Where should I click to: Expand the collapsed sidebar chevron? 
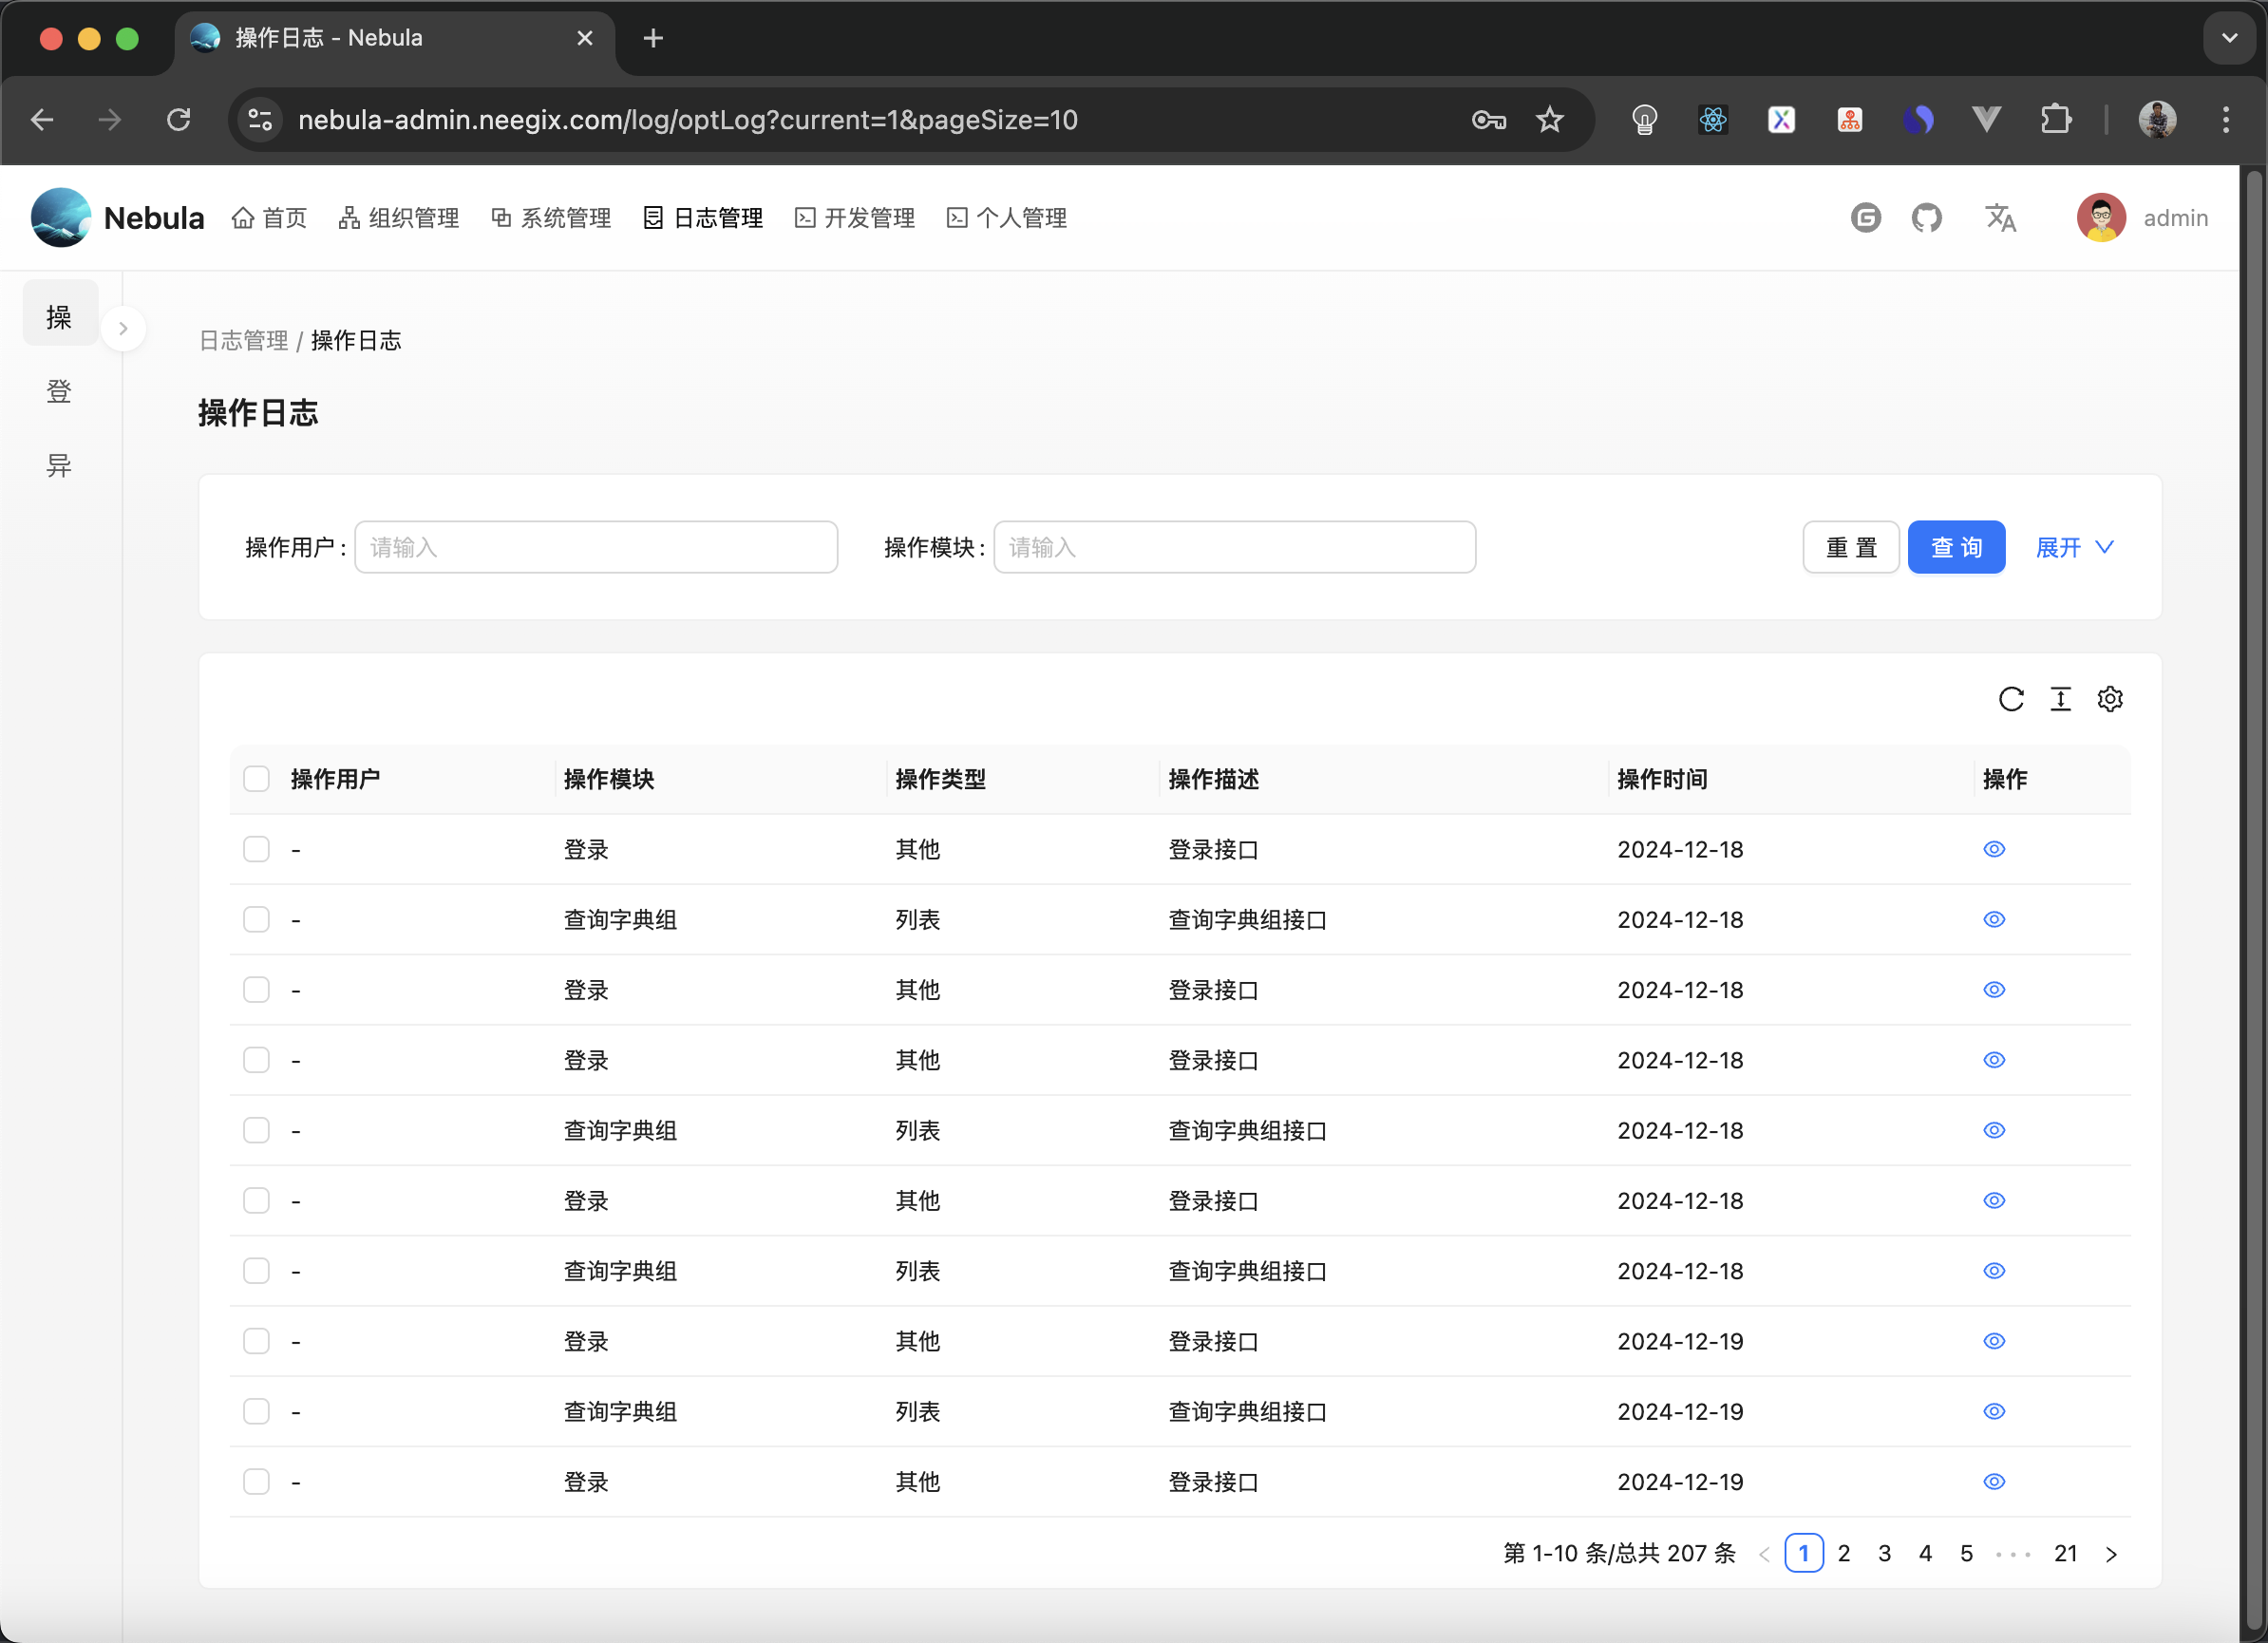pos(123,328)
